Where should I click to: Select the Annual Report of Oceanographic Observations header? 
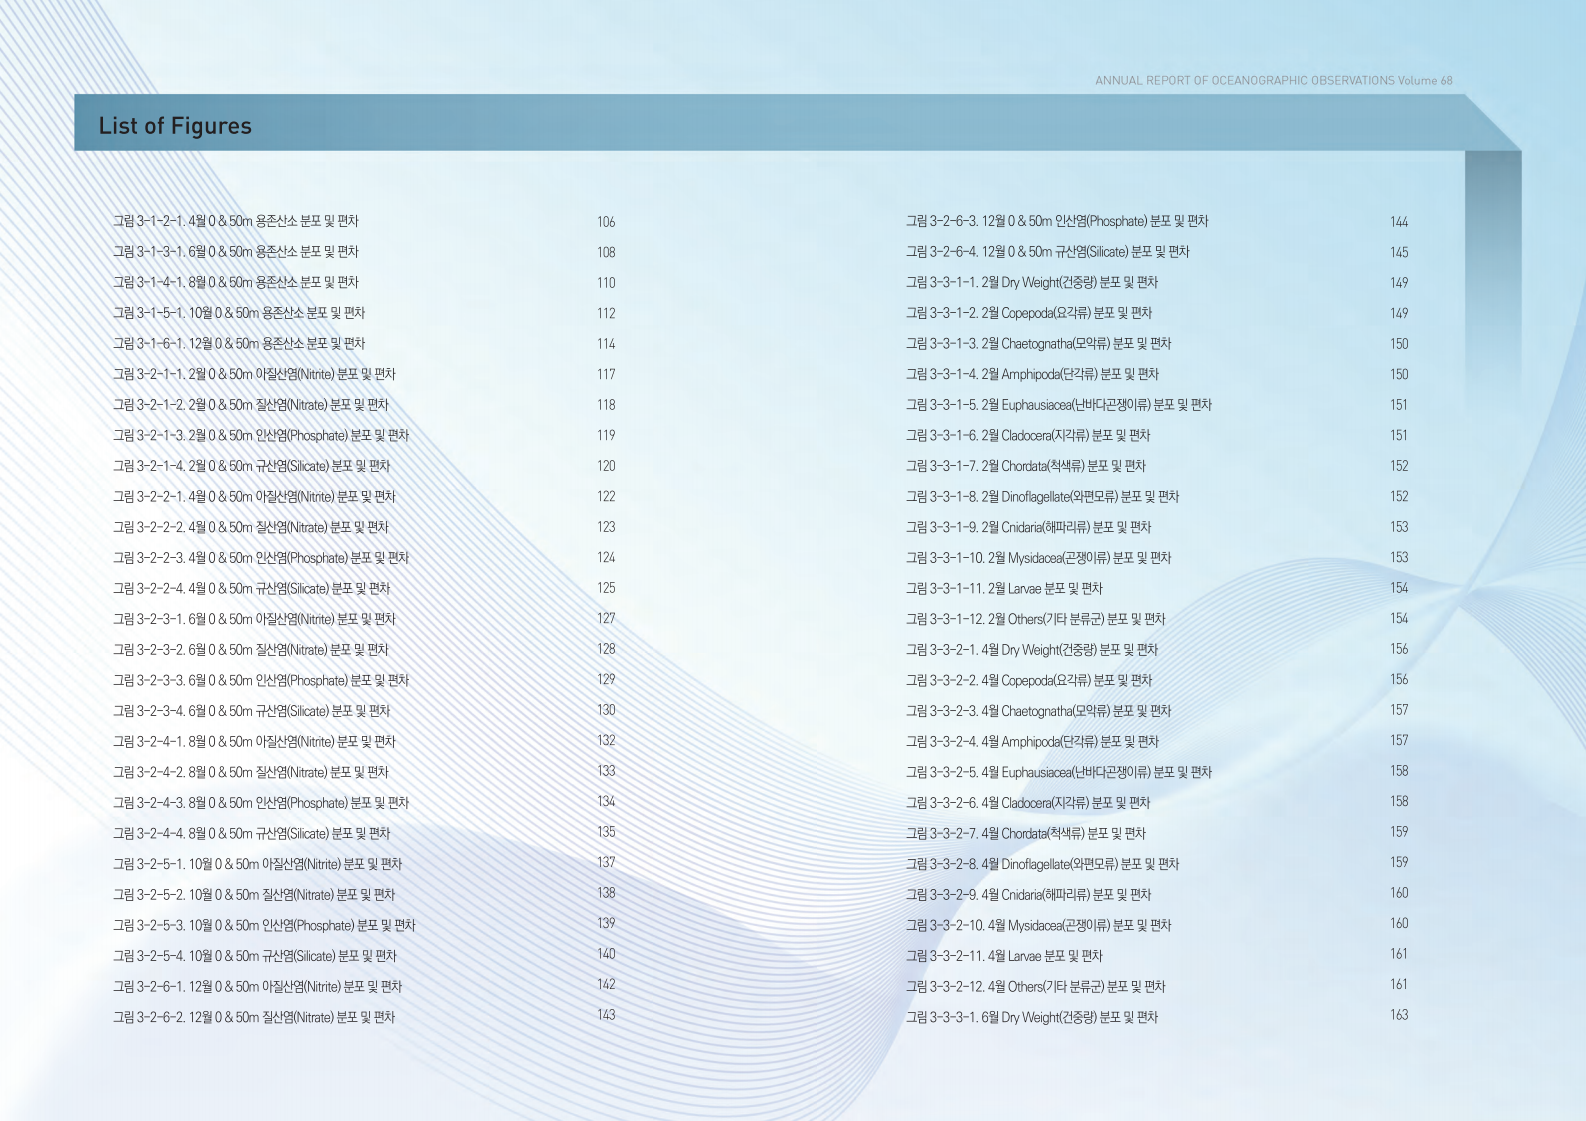pos(1273,81)
